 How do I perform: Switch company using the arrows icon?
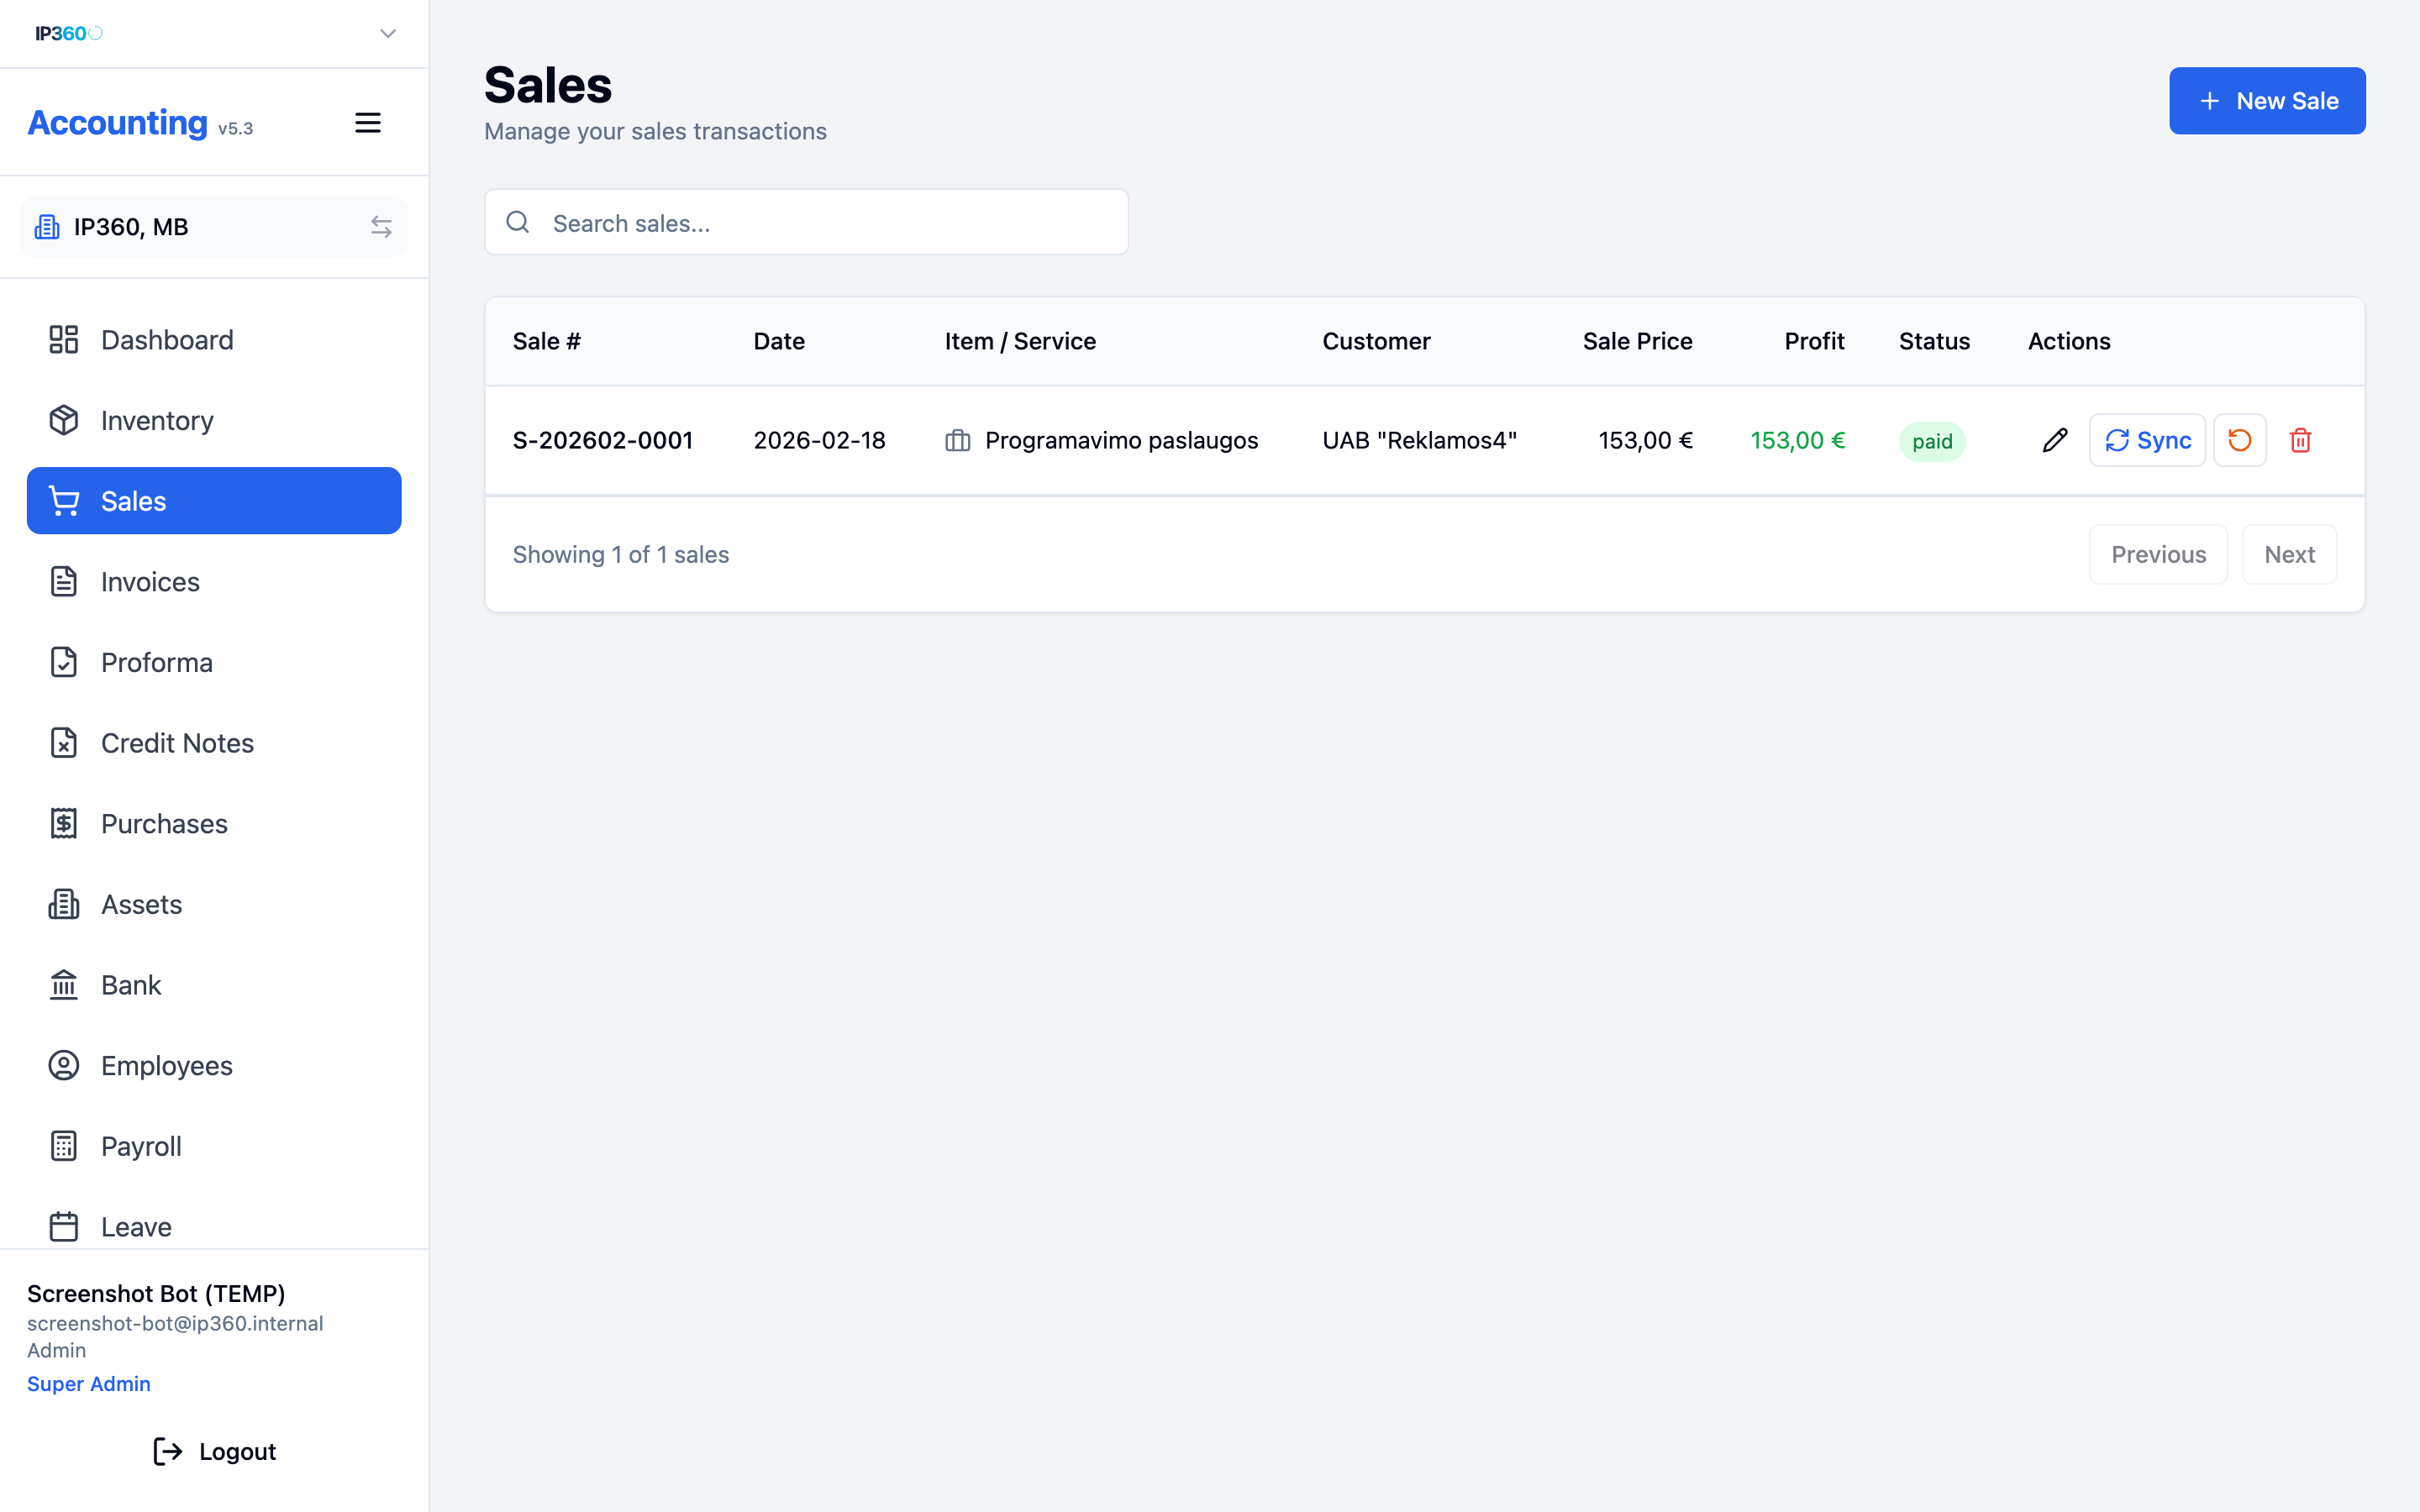pyautogui.click(x=381, y=227)
